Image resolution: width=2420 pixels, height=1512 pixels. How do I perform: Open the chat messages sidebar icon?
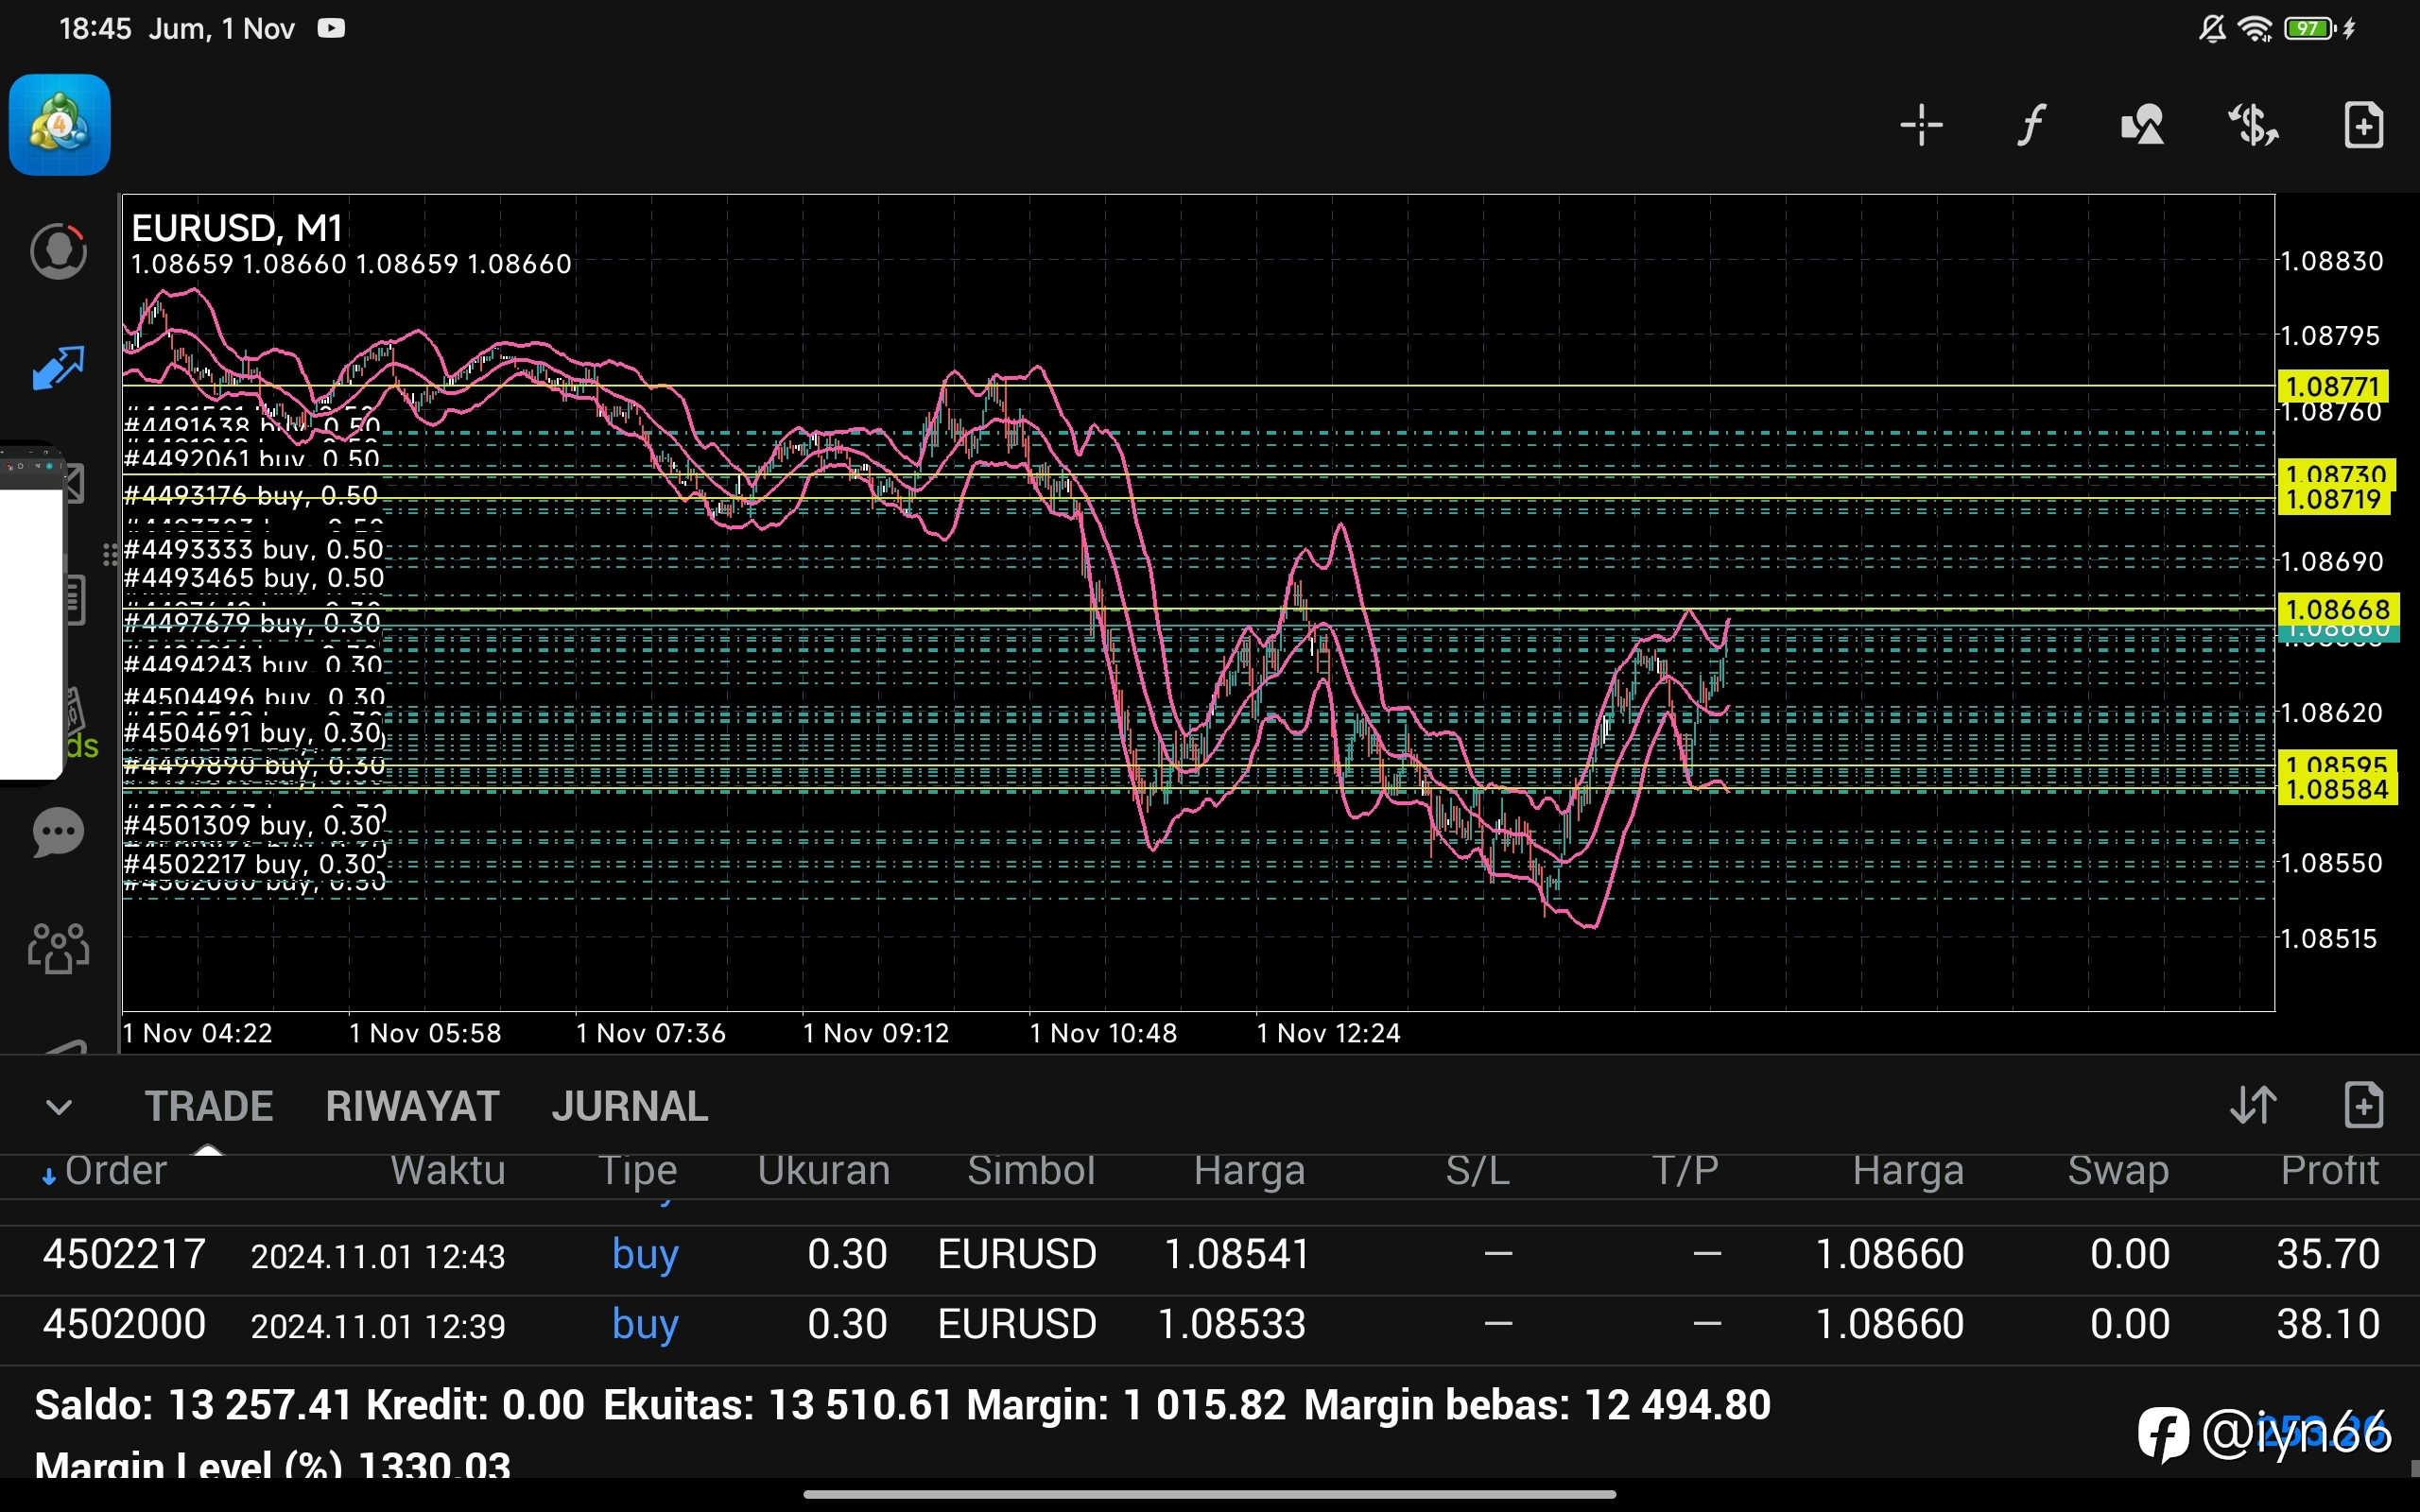click(58, 832)
